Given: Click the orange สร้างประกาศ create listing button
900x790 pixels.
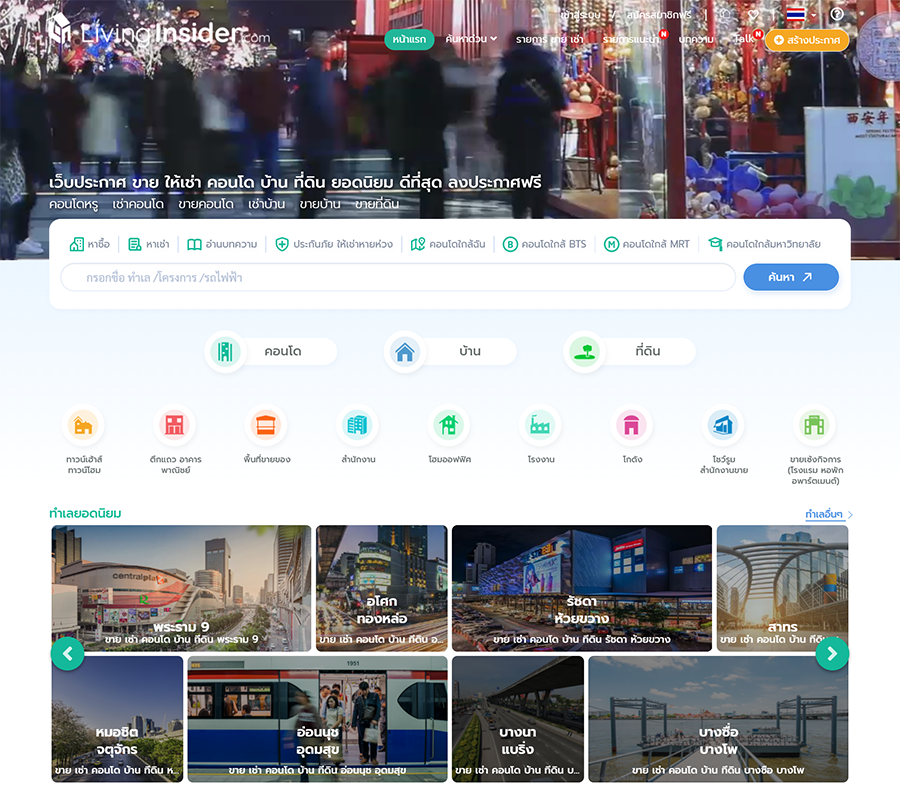Looking at the screenshot, I should tap(806, 40).
